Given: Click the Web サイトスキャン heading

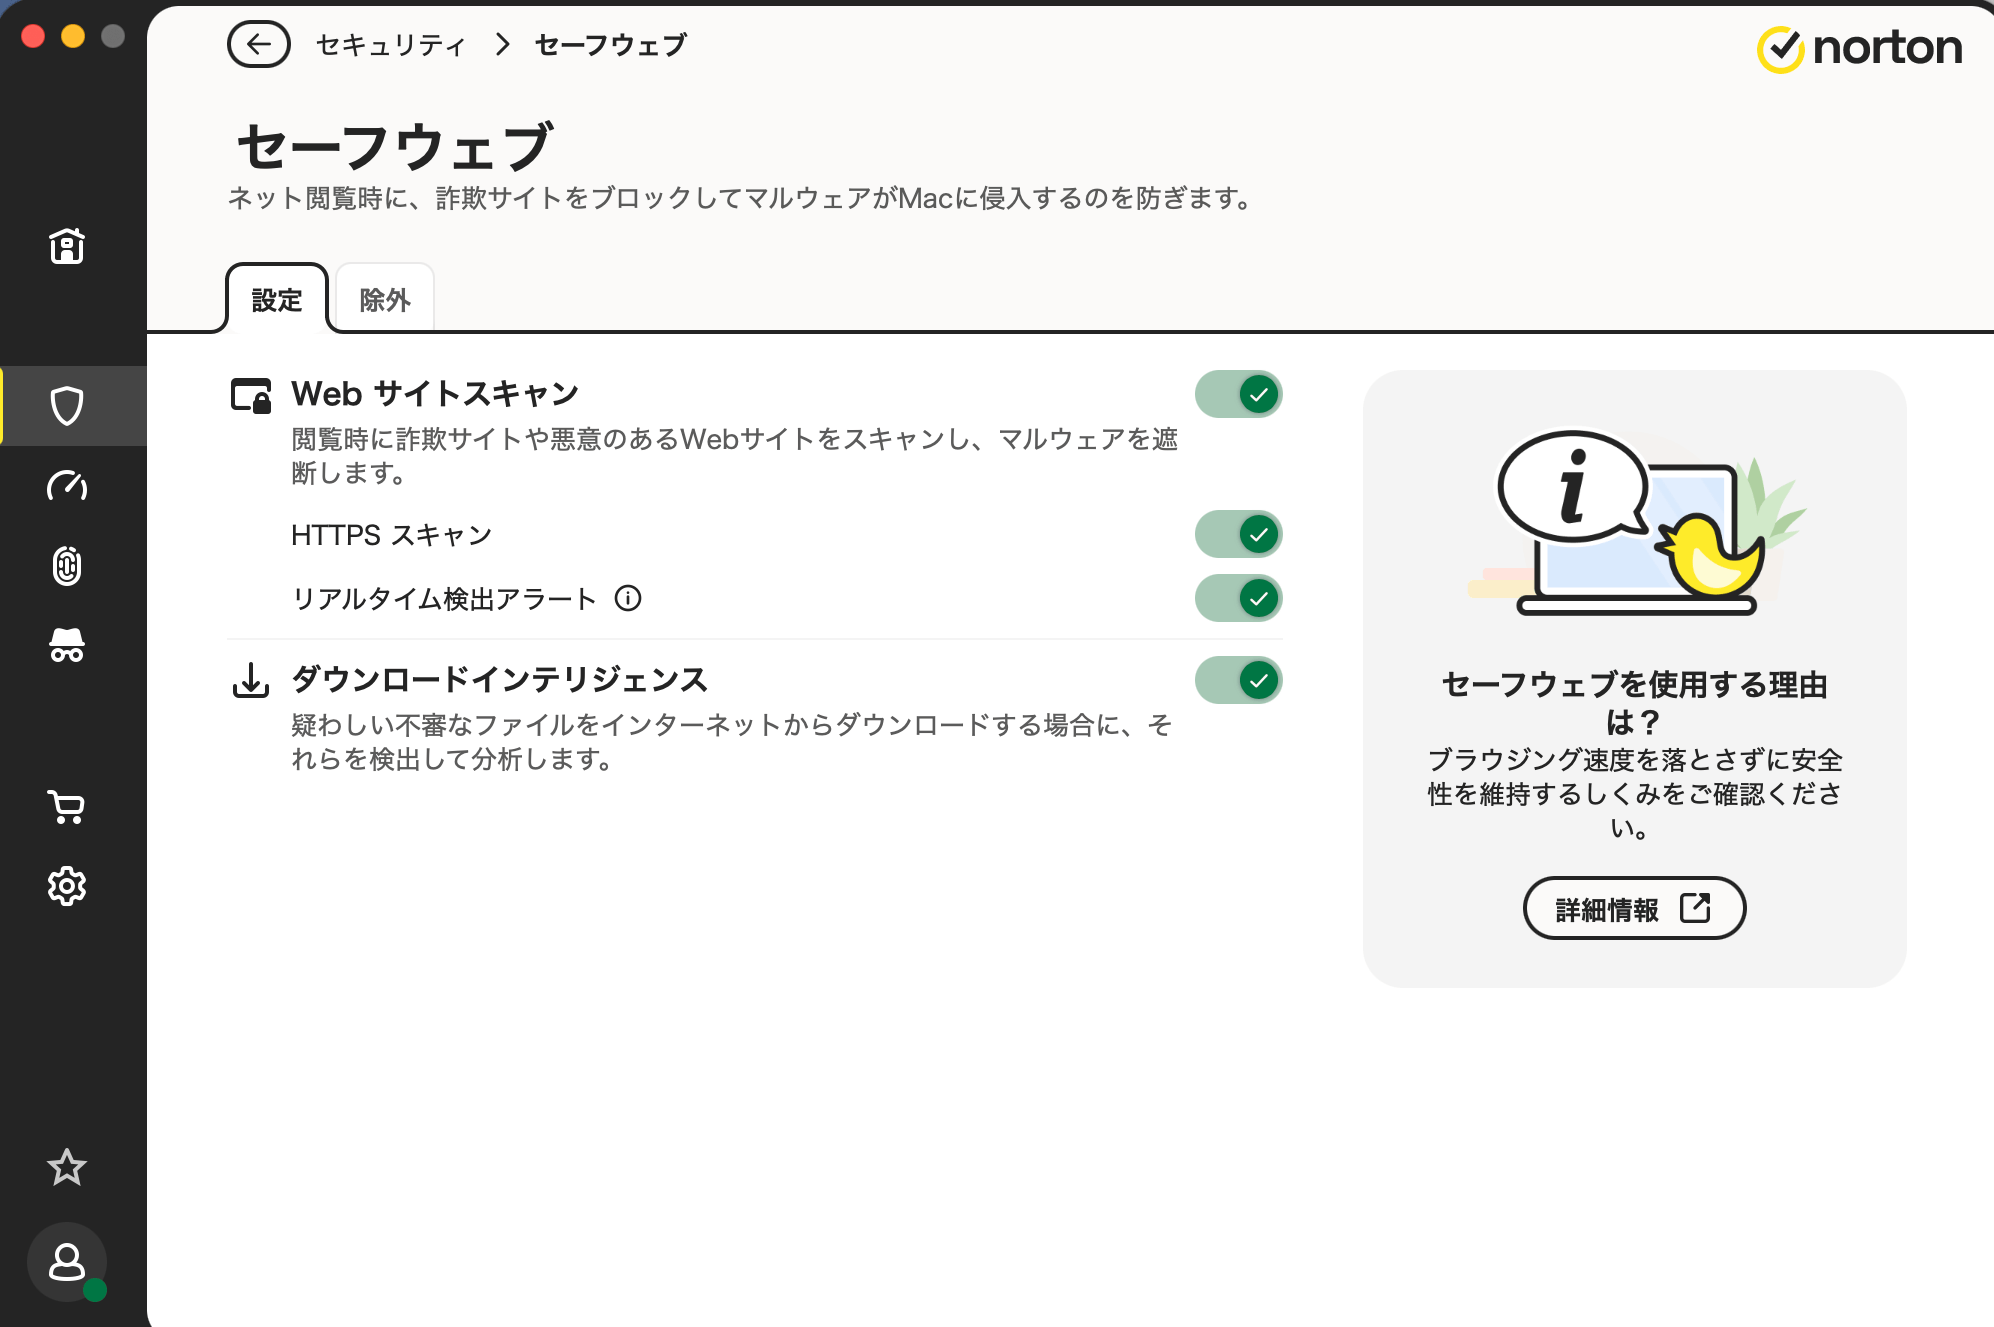Looking at the screenshot, I should click(x=435, y=394).
